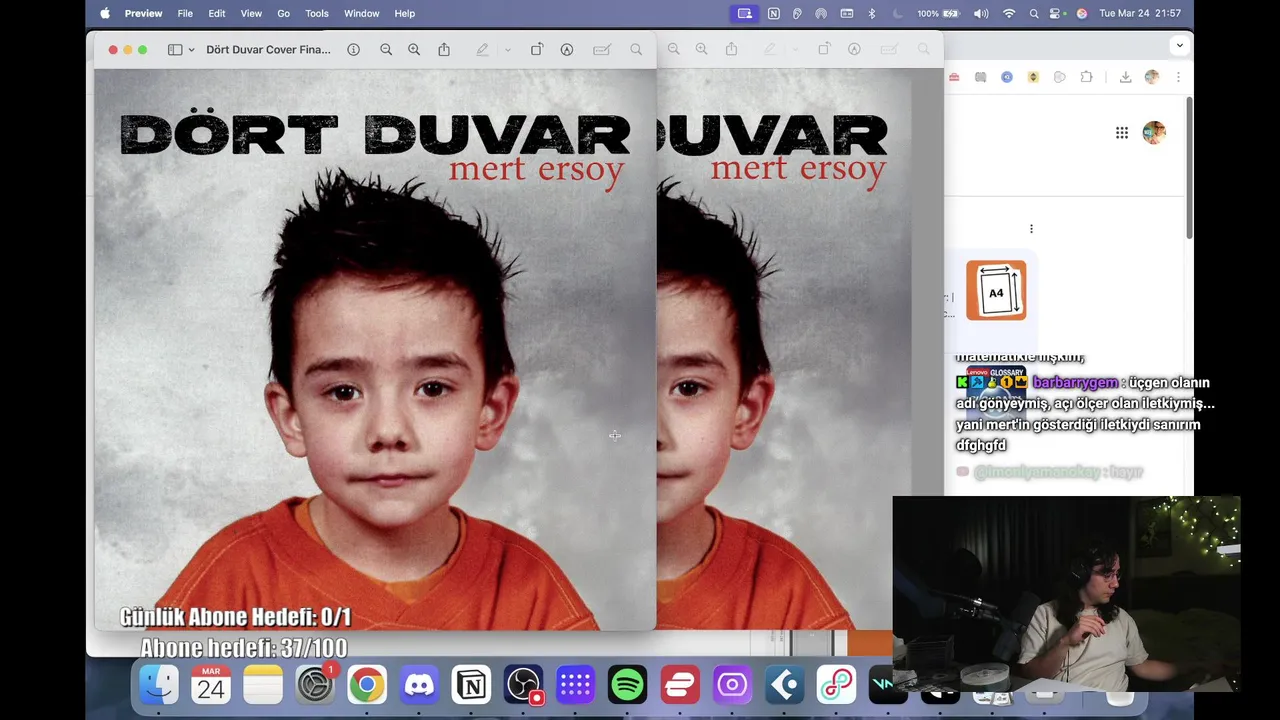This screenshot has width=1280, height=720.
Task: Zoom out in the background Preview window
Action: coord(673,49)
